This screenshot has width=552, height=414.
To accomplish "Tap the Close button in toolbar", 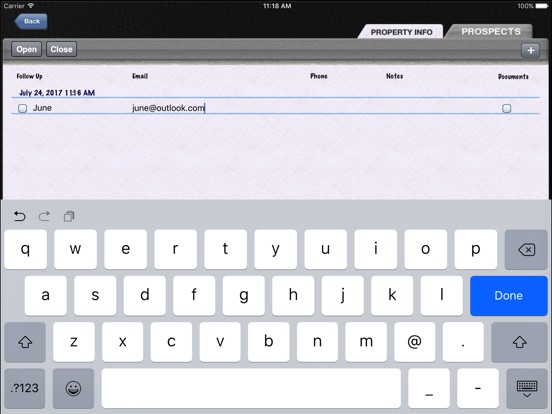I will (x=61, y=49).
